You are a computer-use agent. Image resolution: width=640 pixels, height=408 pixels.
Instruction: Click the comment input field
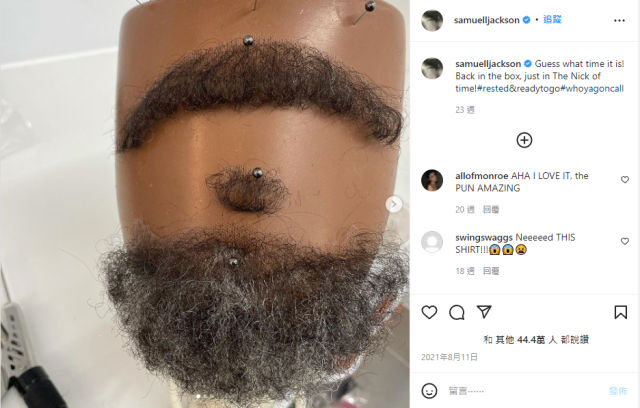point(524,391)
